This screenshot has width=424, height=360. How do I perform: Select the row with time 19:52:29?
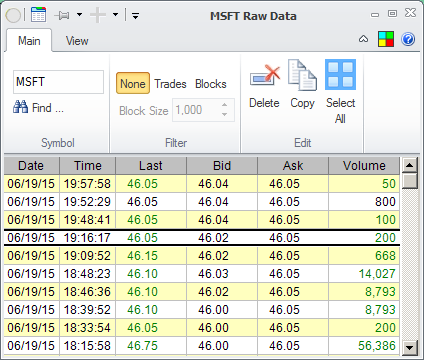(x=202, y=202)
